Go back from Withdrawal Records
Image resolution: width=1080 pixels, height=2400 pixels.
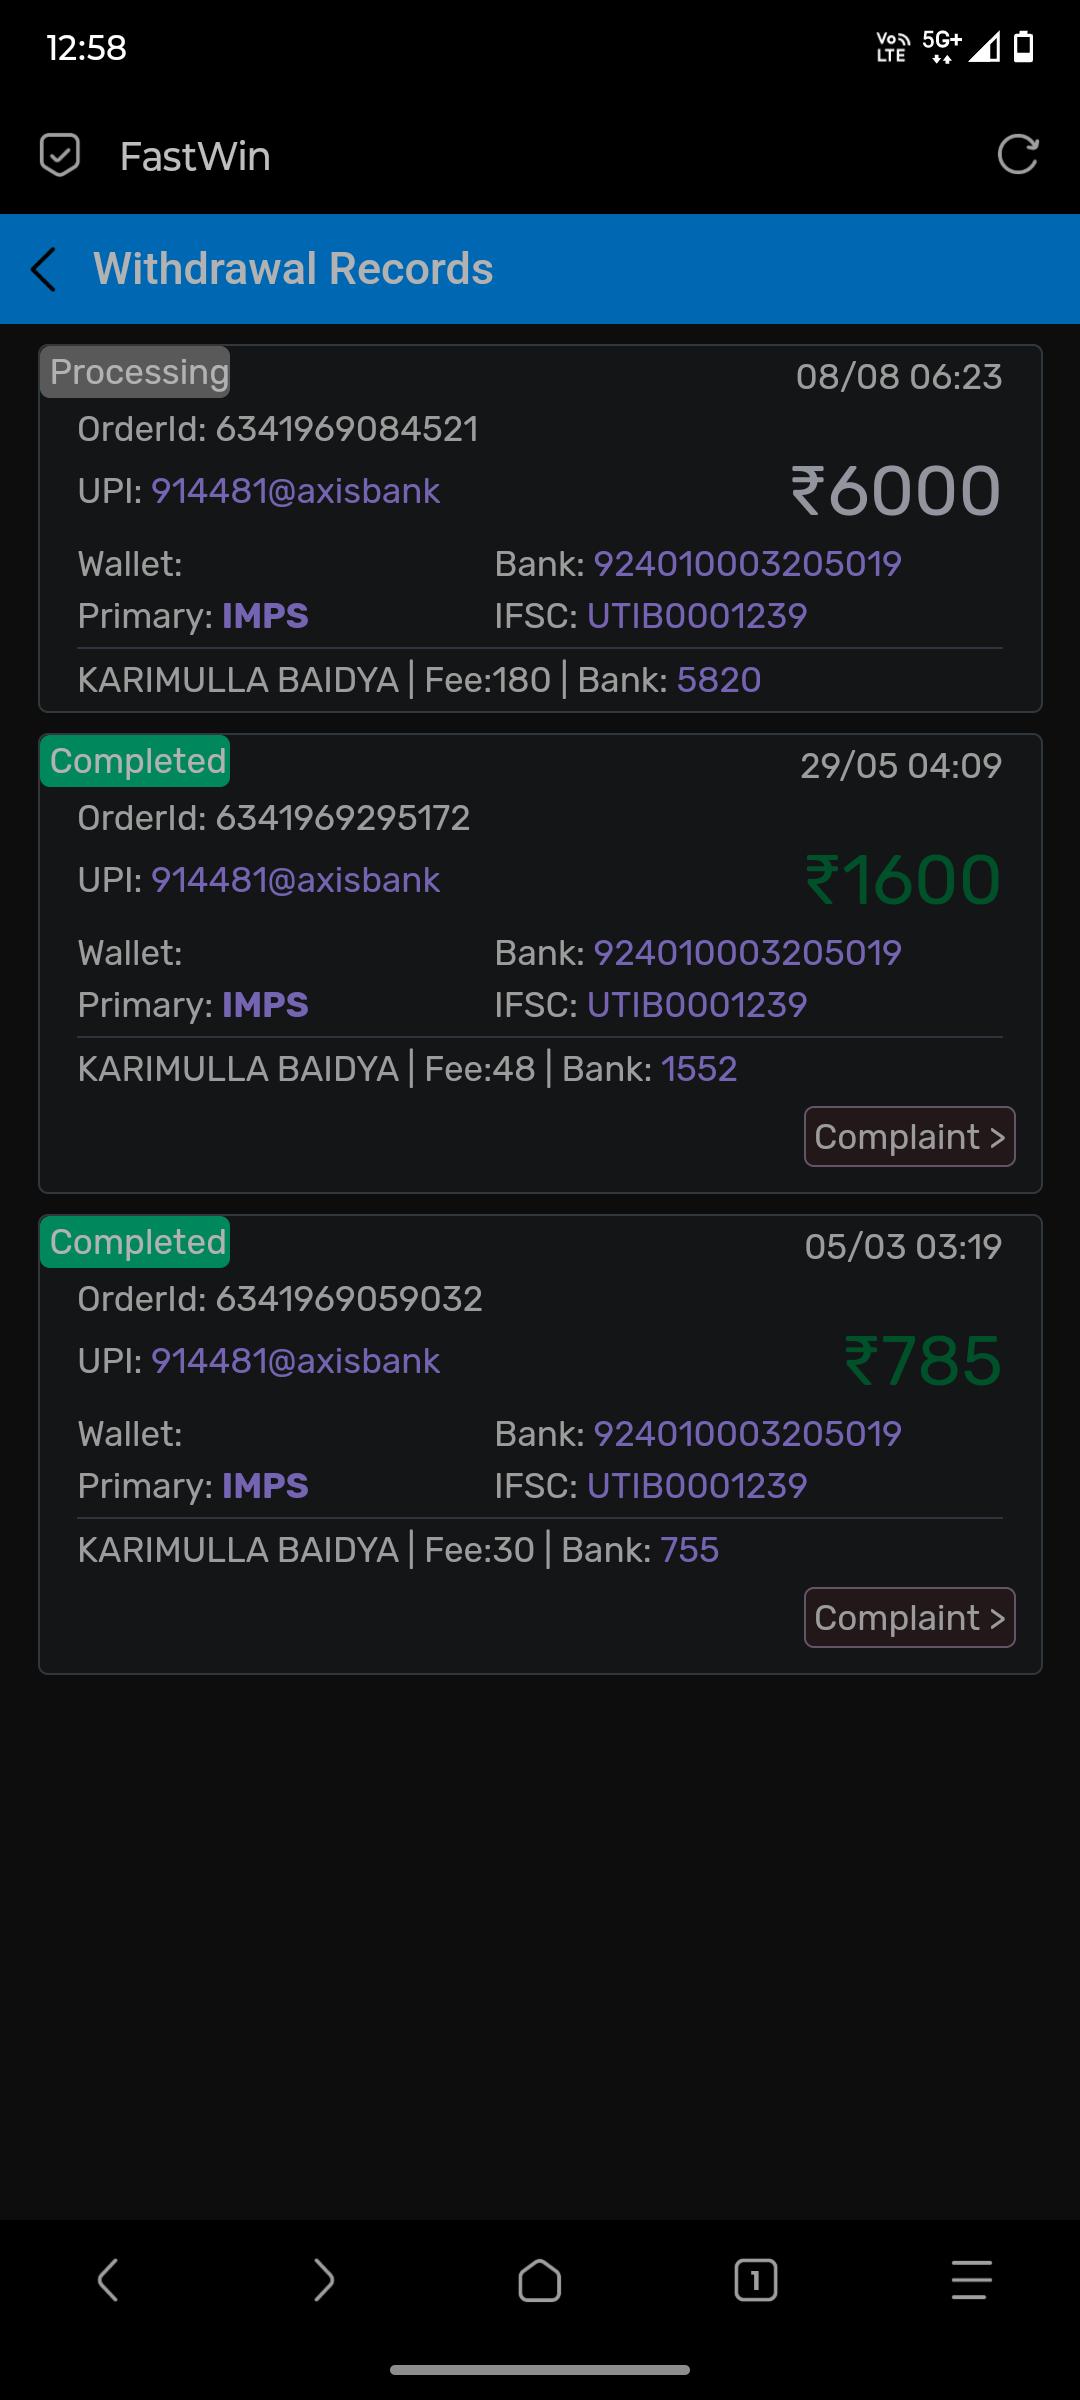tap(44, 269)
